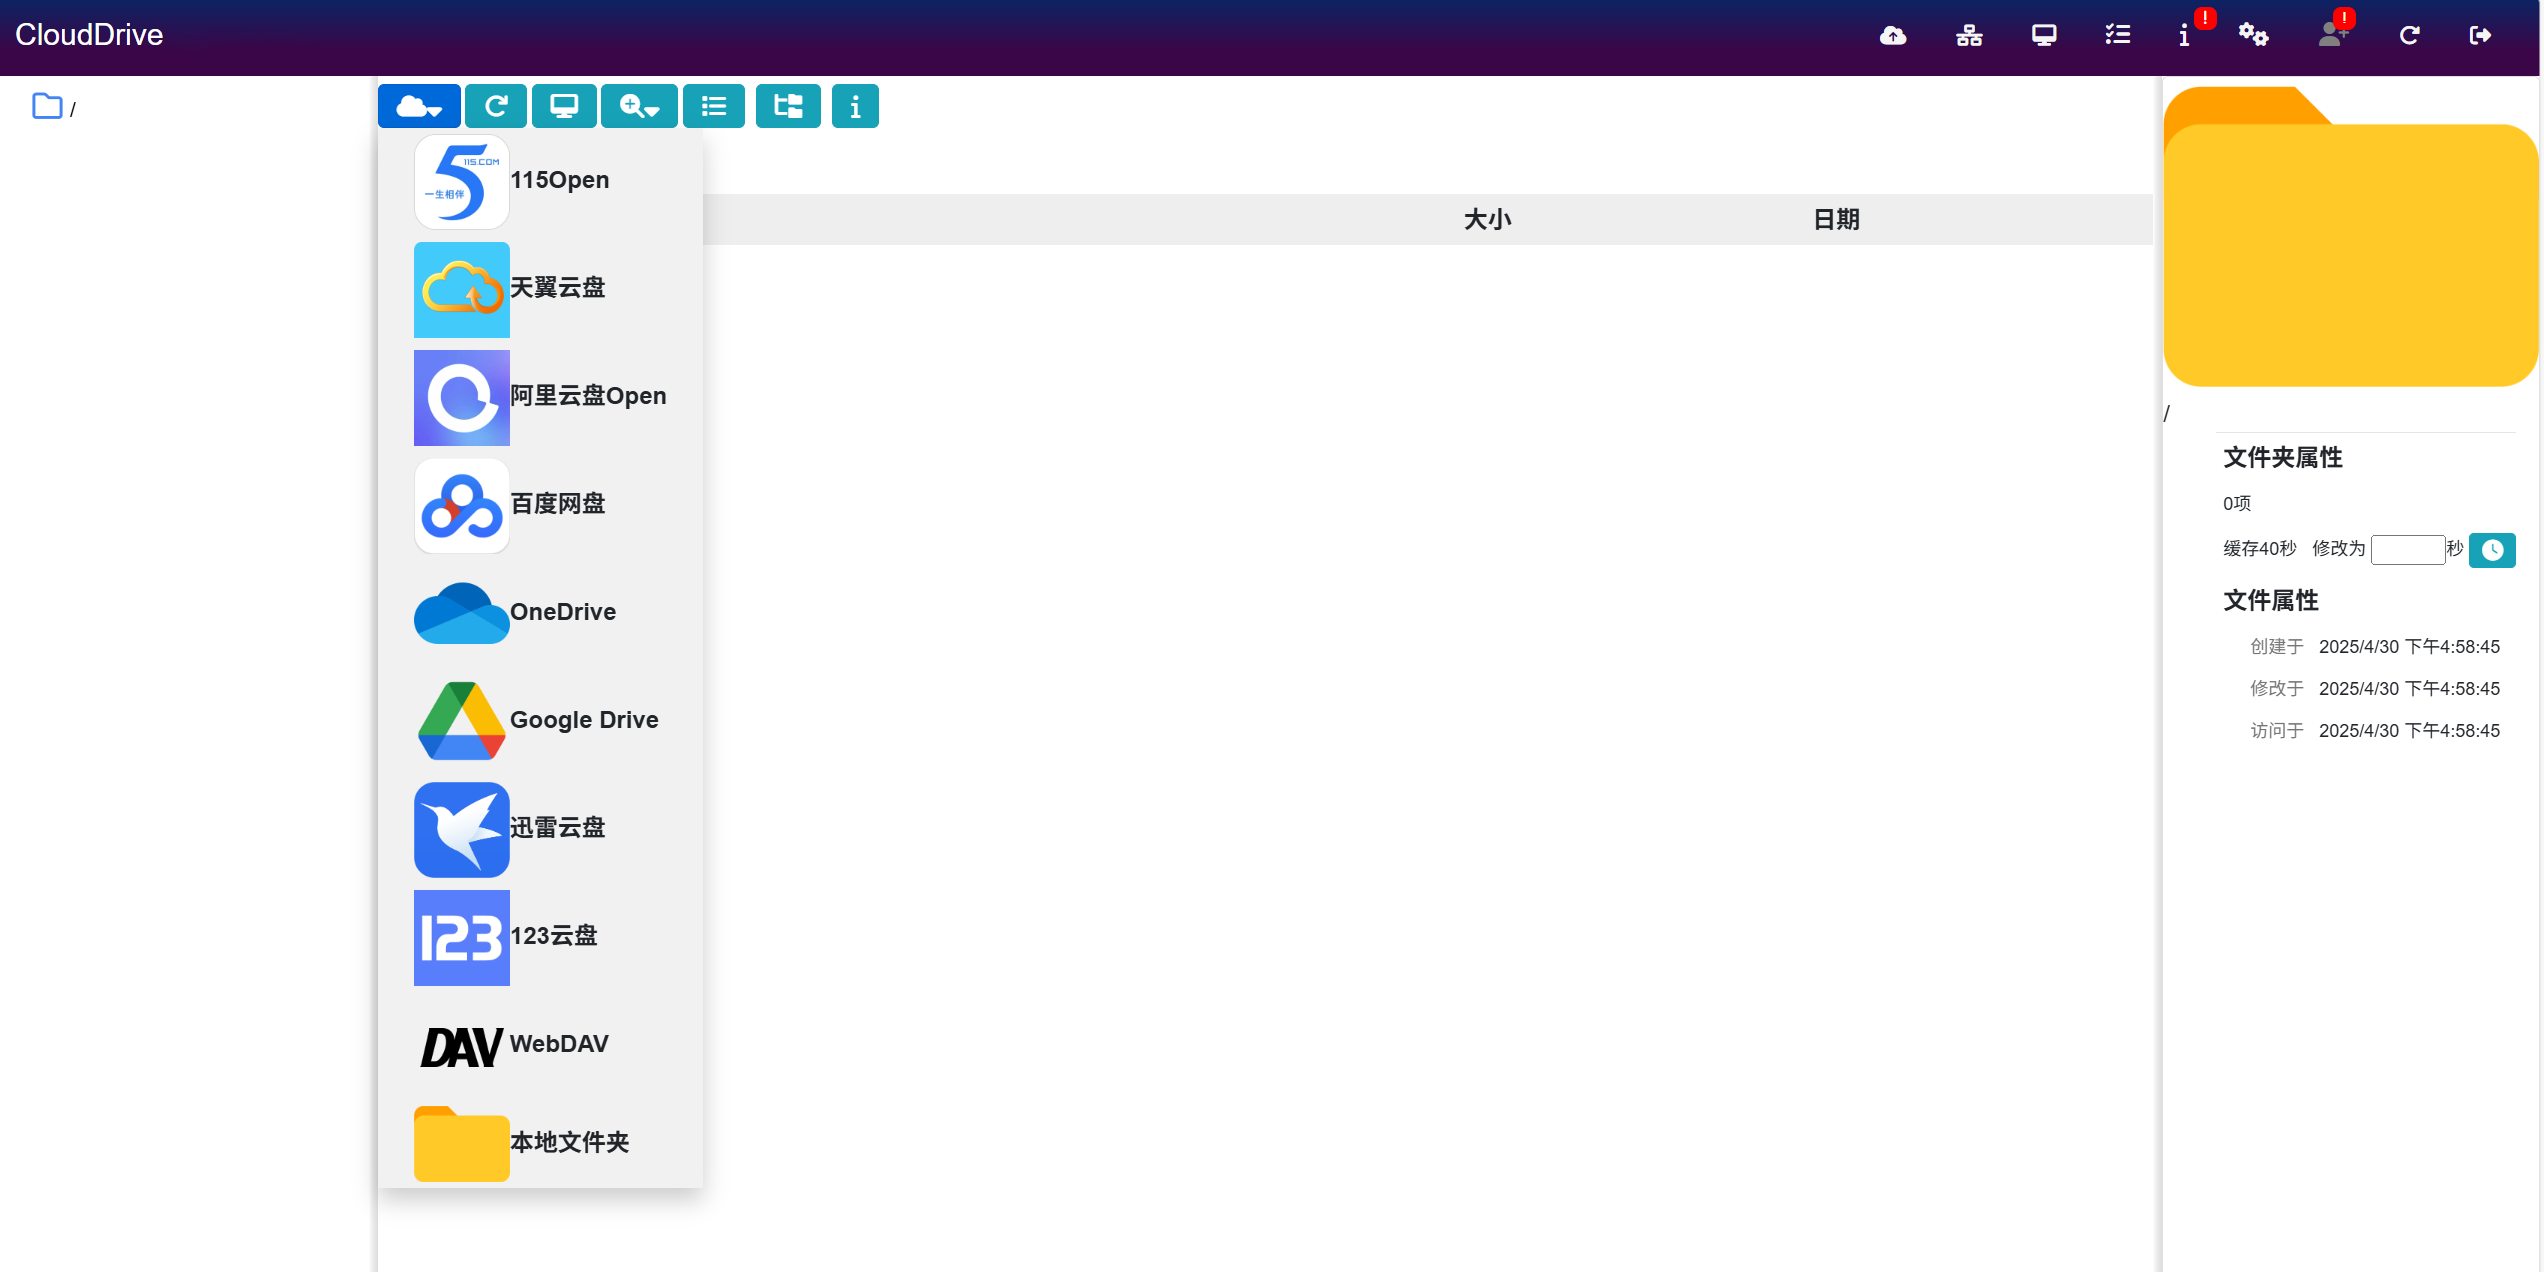Click the refresh icon in top bar
This screenshot has height=1272, width=2544.
point(2409,35)
